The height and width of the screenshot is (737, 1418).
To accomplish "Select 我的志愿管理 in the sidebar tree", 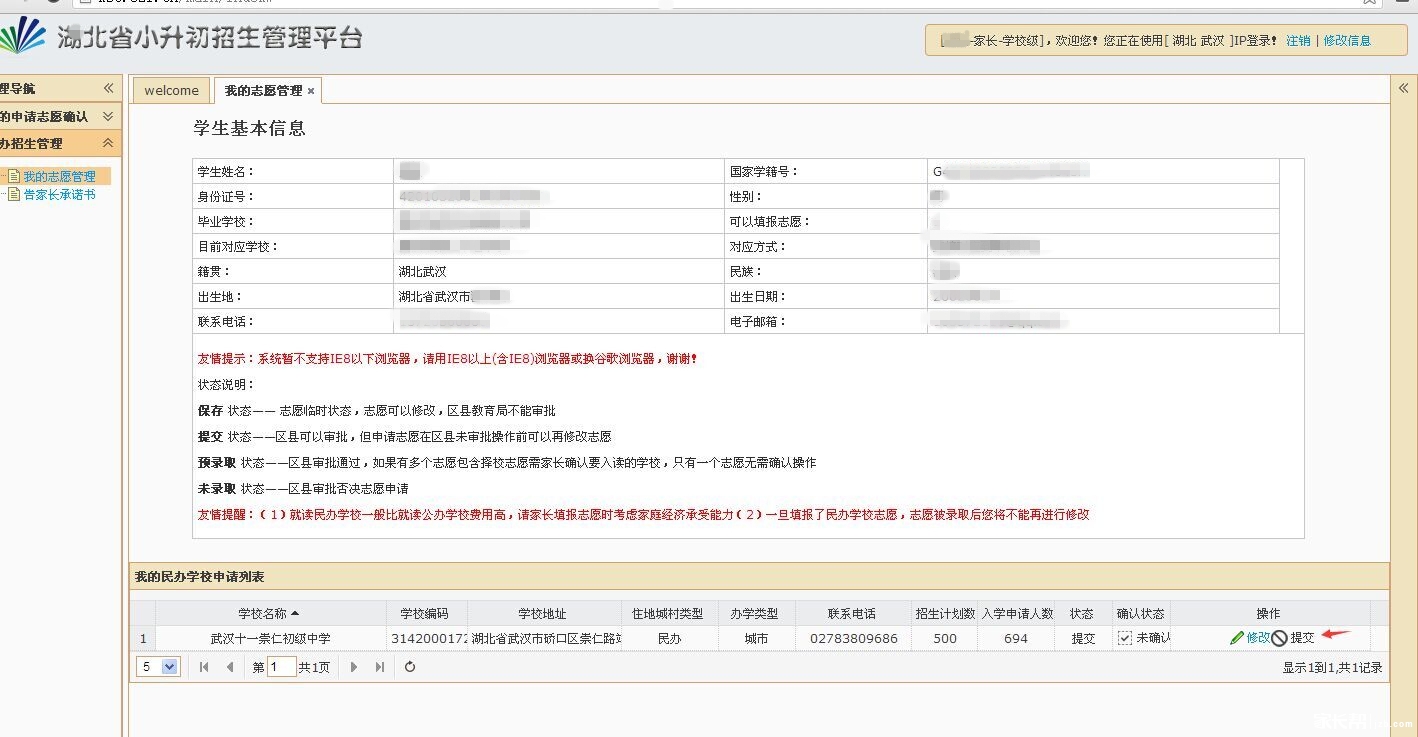I will click(x=59, y=177).
